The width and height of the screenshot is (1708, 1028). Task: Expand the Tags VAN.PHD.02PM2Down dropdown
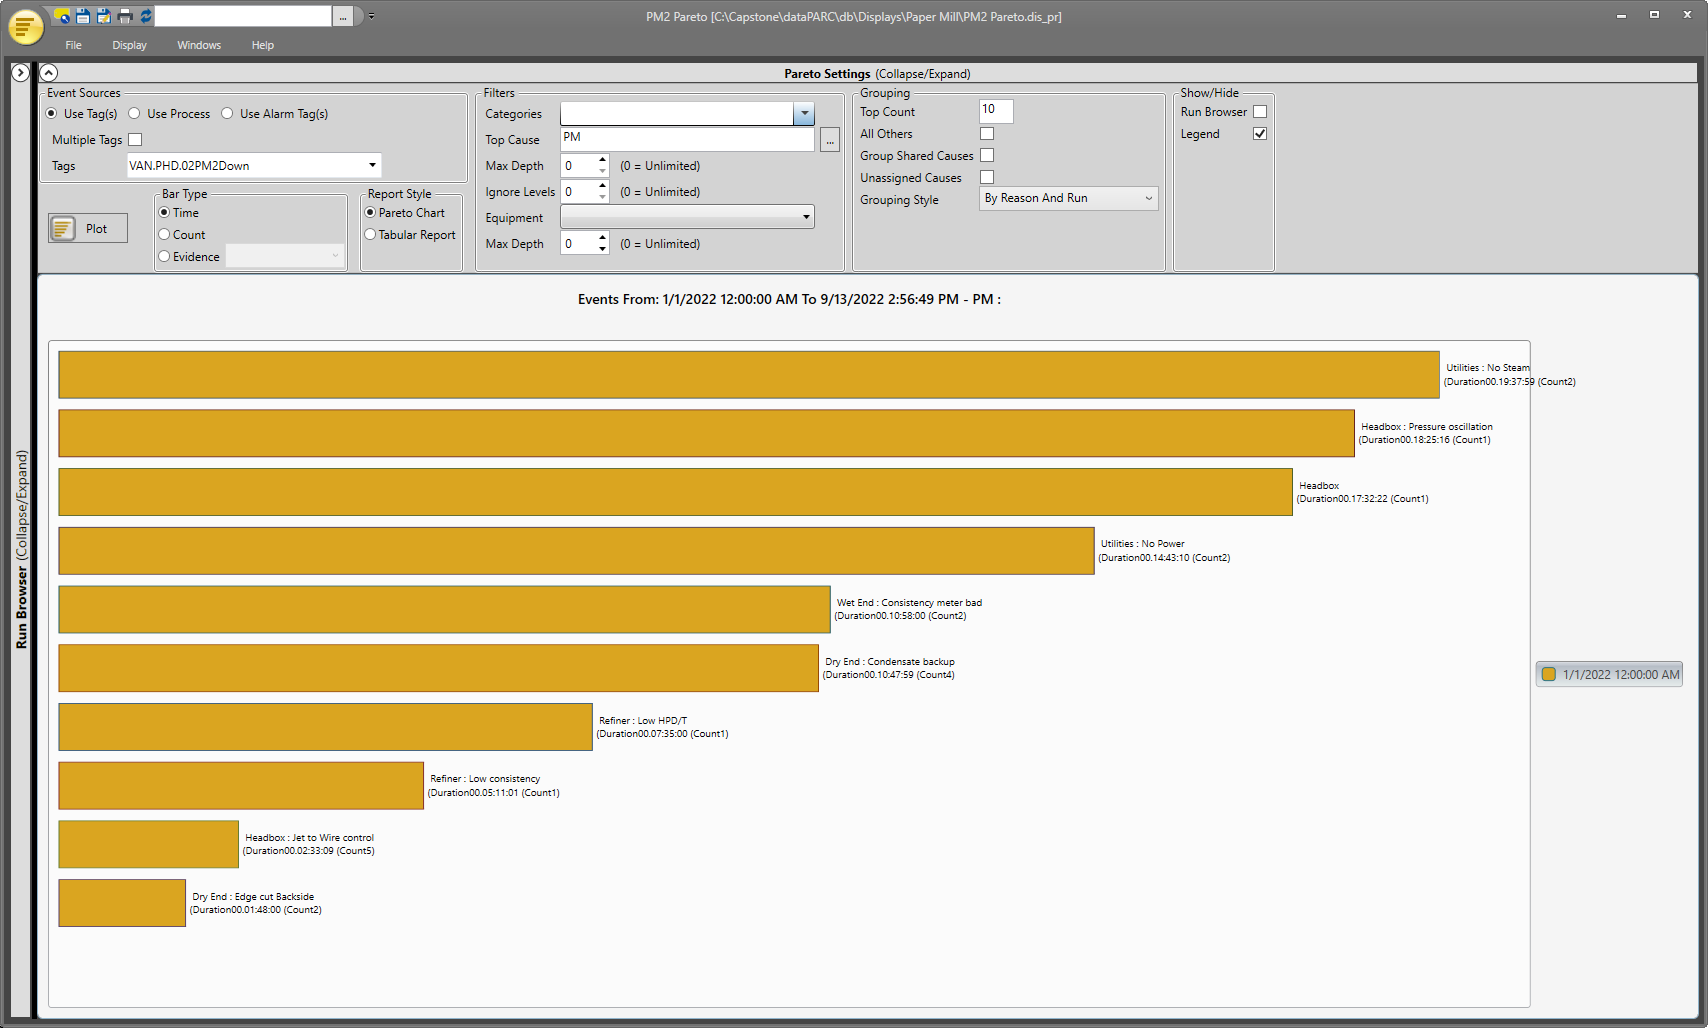pos(372,166)
